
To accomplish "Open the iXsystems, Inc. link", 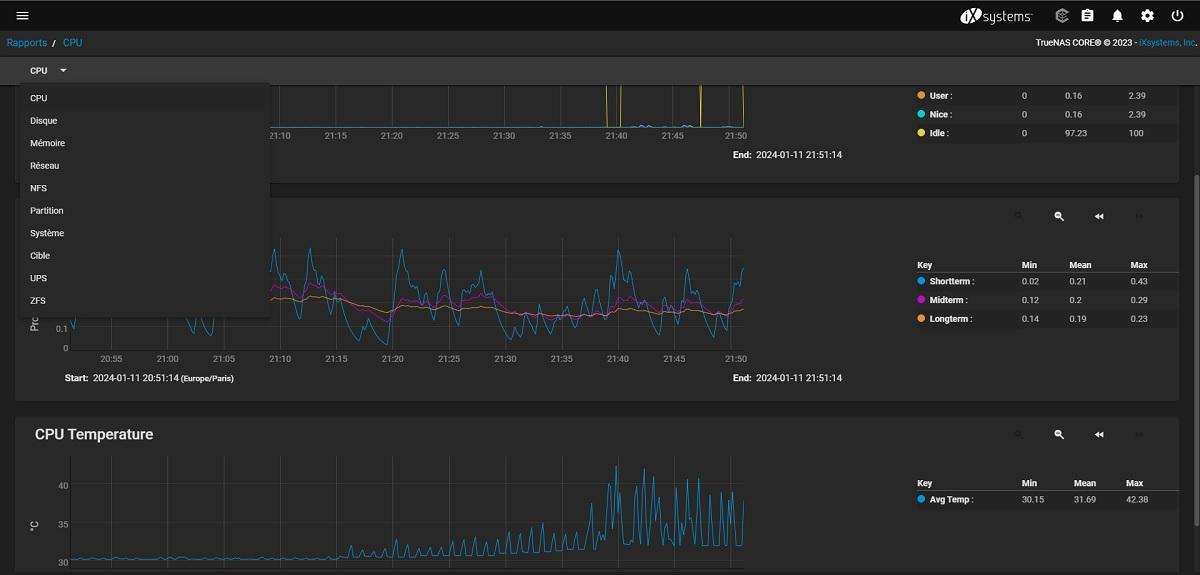I will (1167, 44).
